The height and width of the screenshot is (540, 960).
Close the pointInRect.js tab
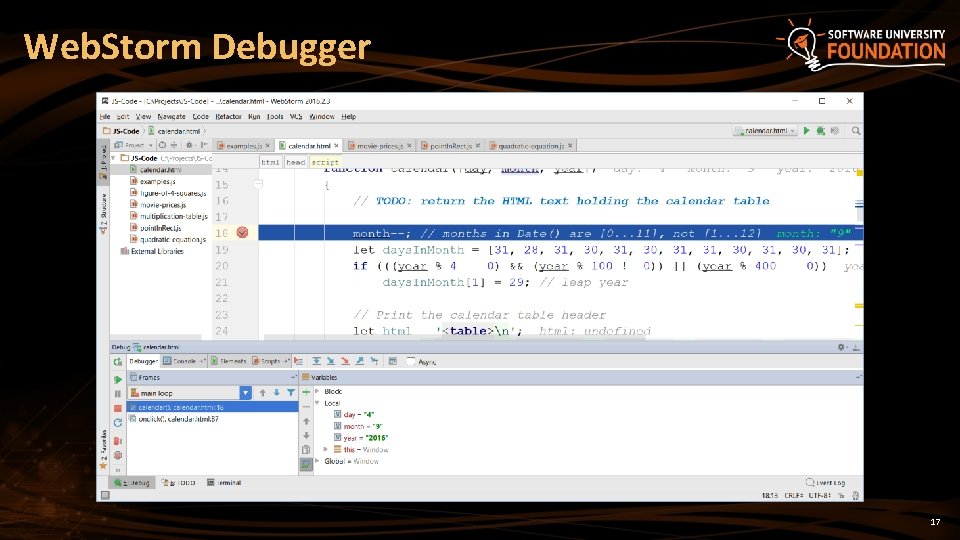coord(478,146)
